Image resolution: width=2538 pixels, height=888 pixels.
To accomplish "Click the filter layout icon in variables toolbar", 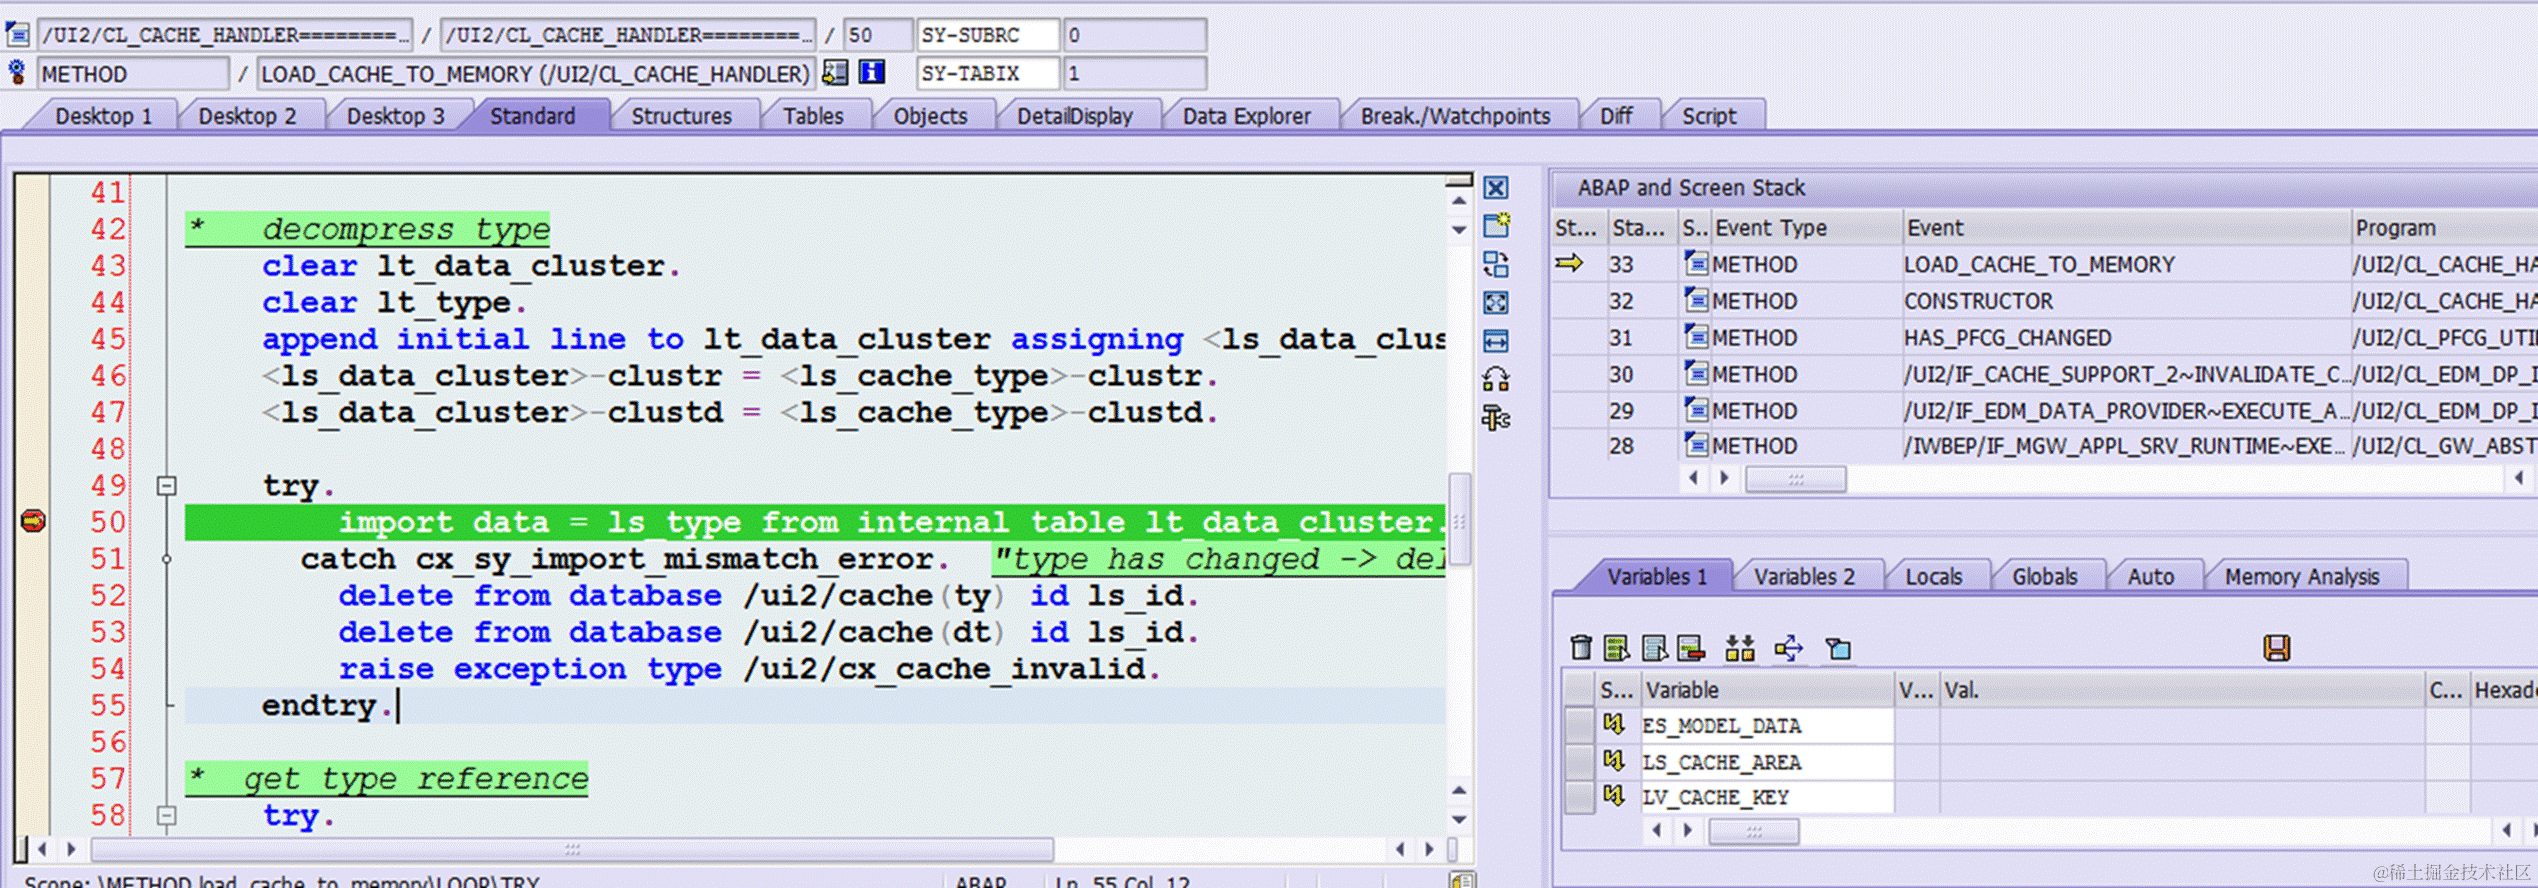I will point(1838,648).
